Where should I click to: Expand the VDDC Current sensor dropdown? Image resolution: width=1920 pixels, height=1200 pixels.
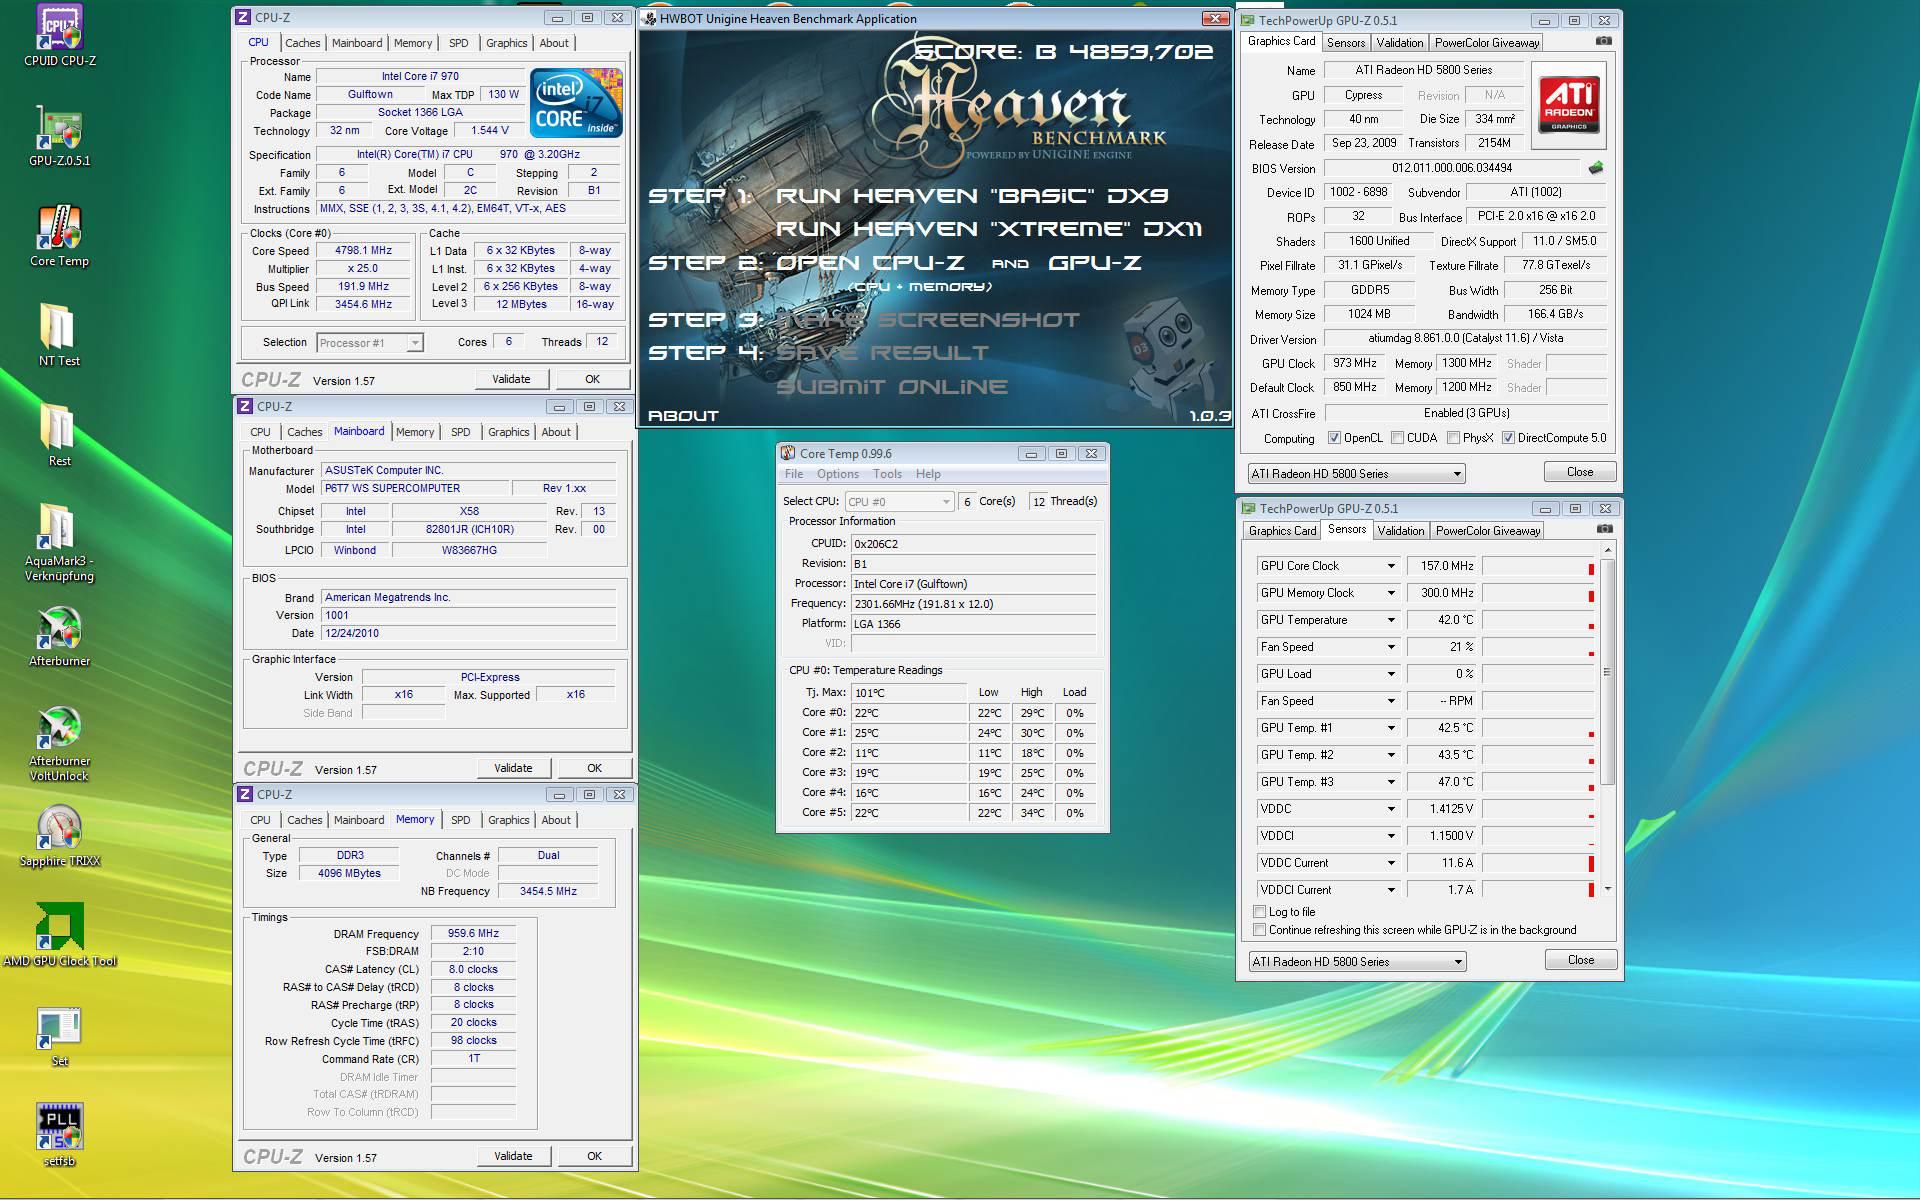[1390, 863]
